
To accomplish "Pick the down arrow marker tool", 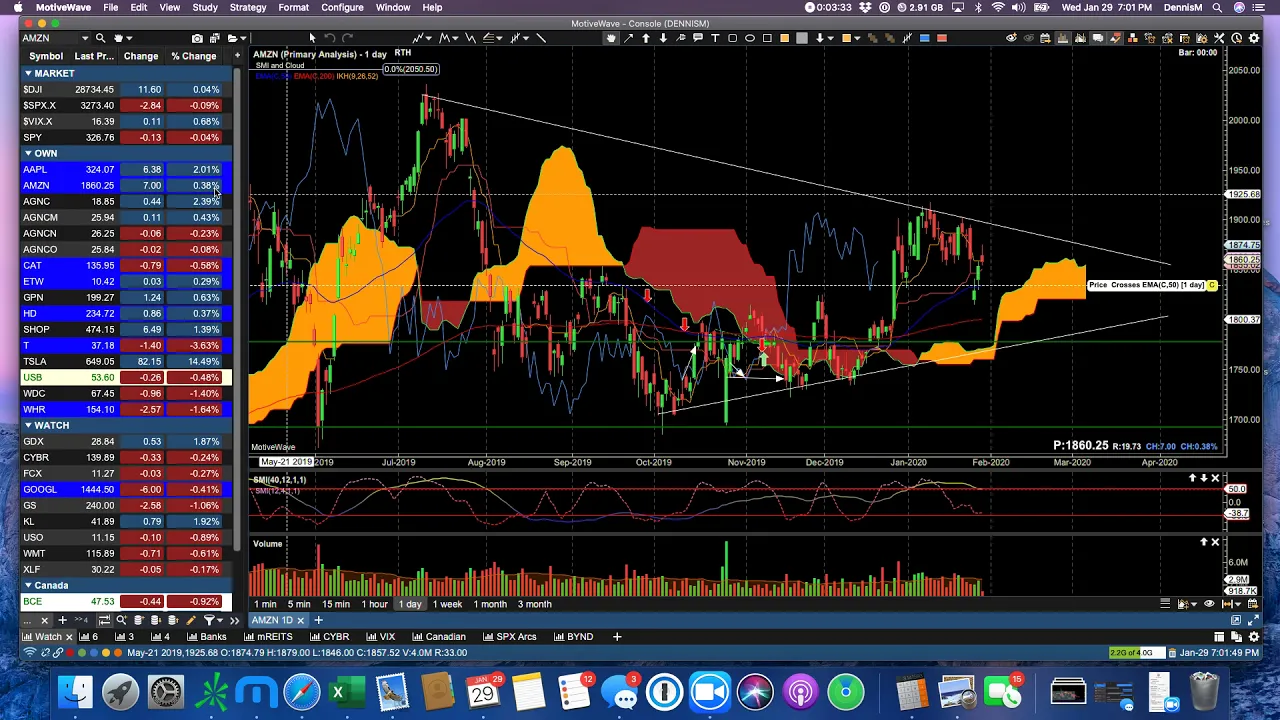I will coord(663,38).
